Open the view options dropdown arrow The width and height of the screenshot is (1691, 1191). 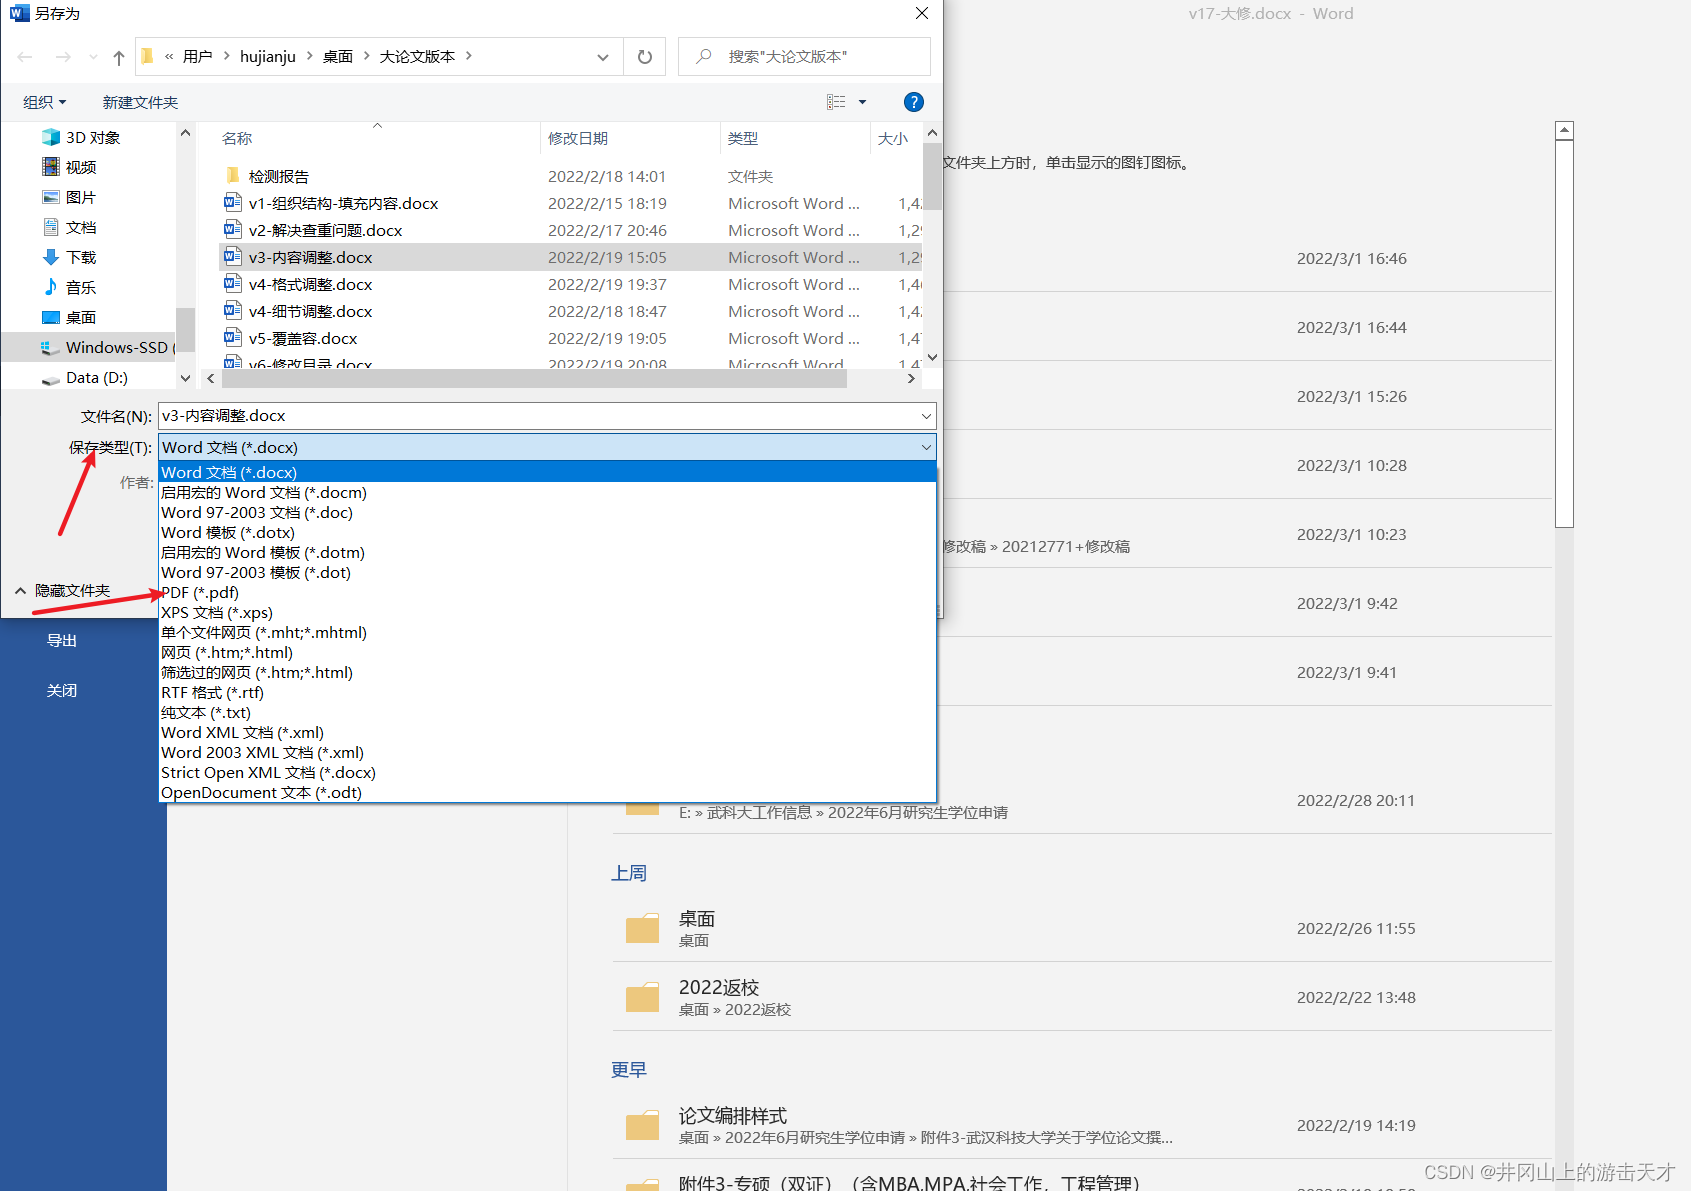(x=862, y=102)
